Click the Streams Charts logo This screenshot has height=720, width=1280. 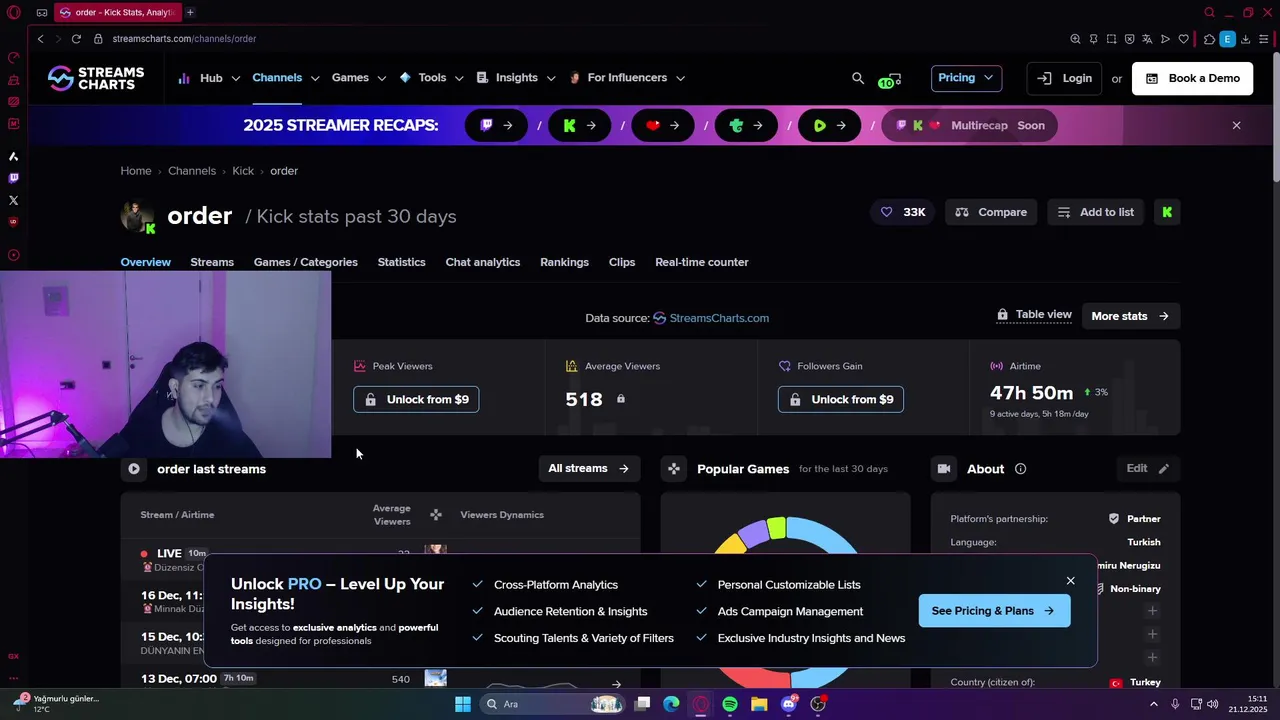(x=96, y=78)
